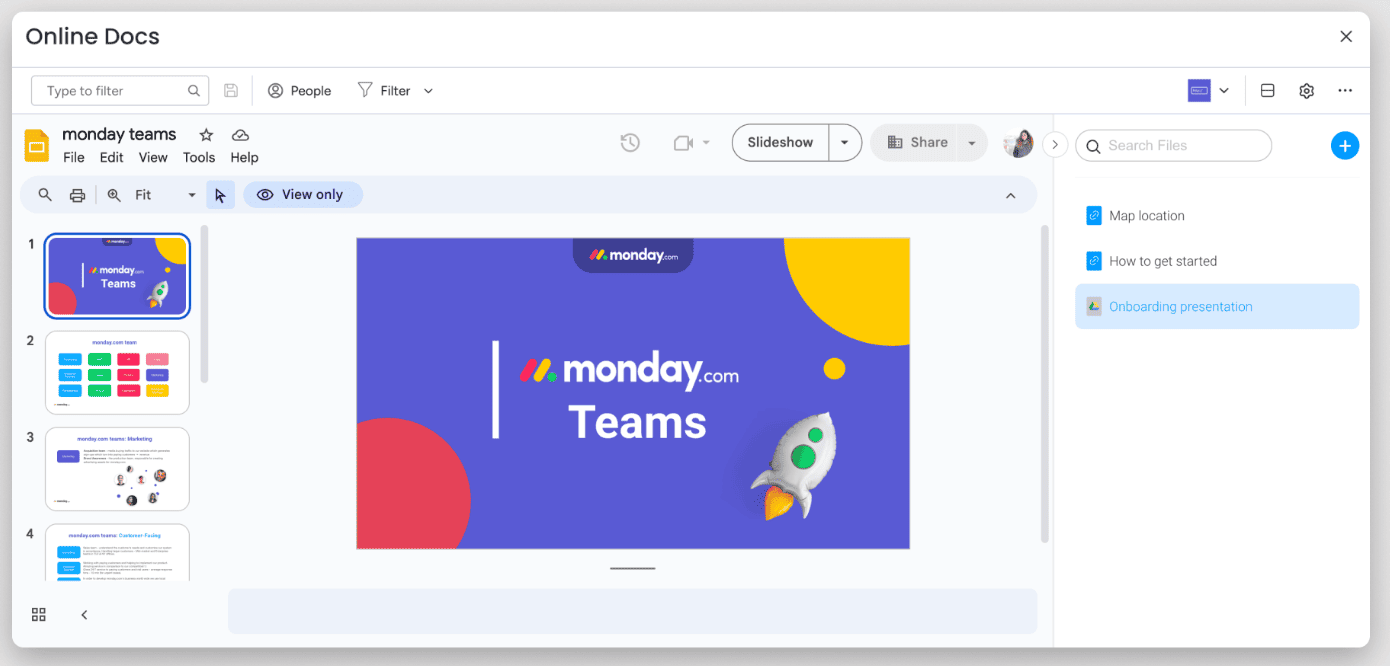The image size is (1390, 666).
Task: Select the Print icon
Action: 78,194
